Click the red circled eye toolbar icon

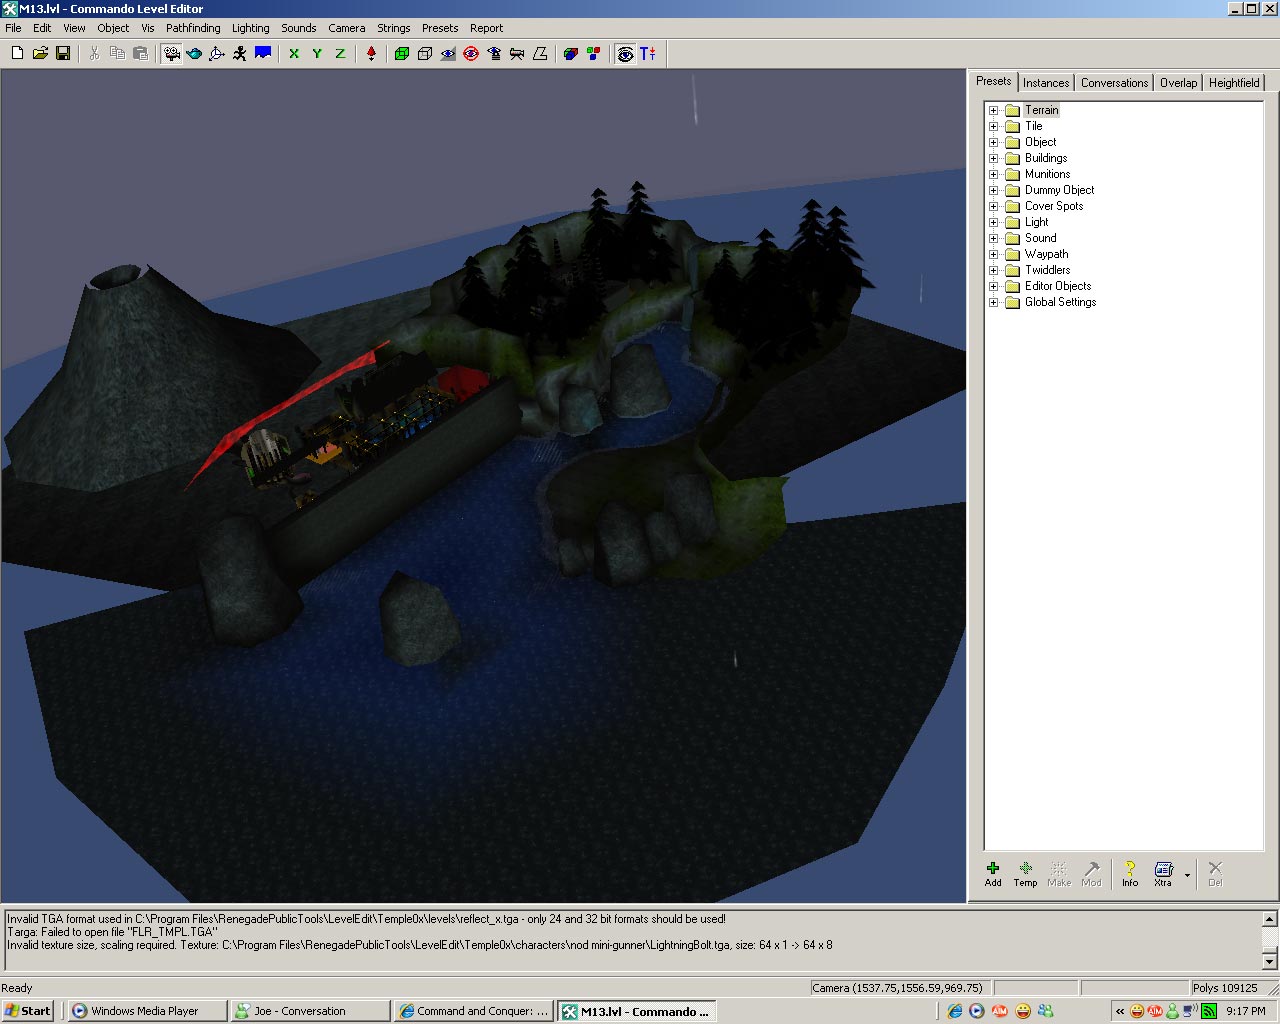471,54
